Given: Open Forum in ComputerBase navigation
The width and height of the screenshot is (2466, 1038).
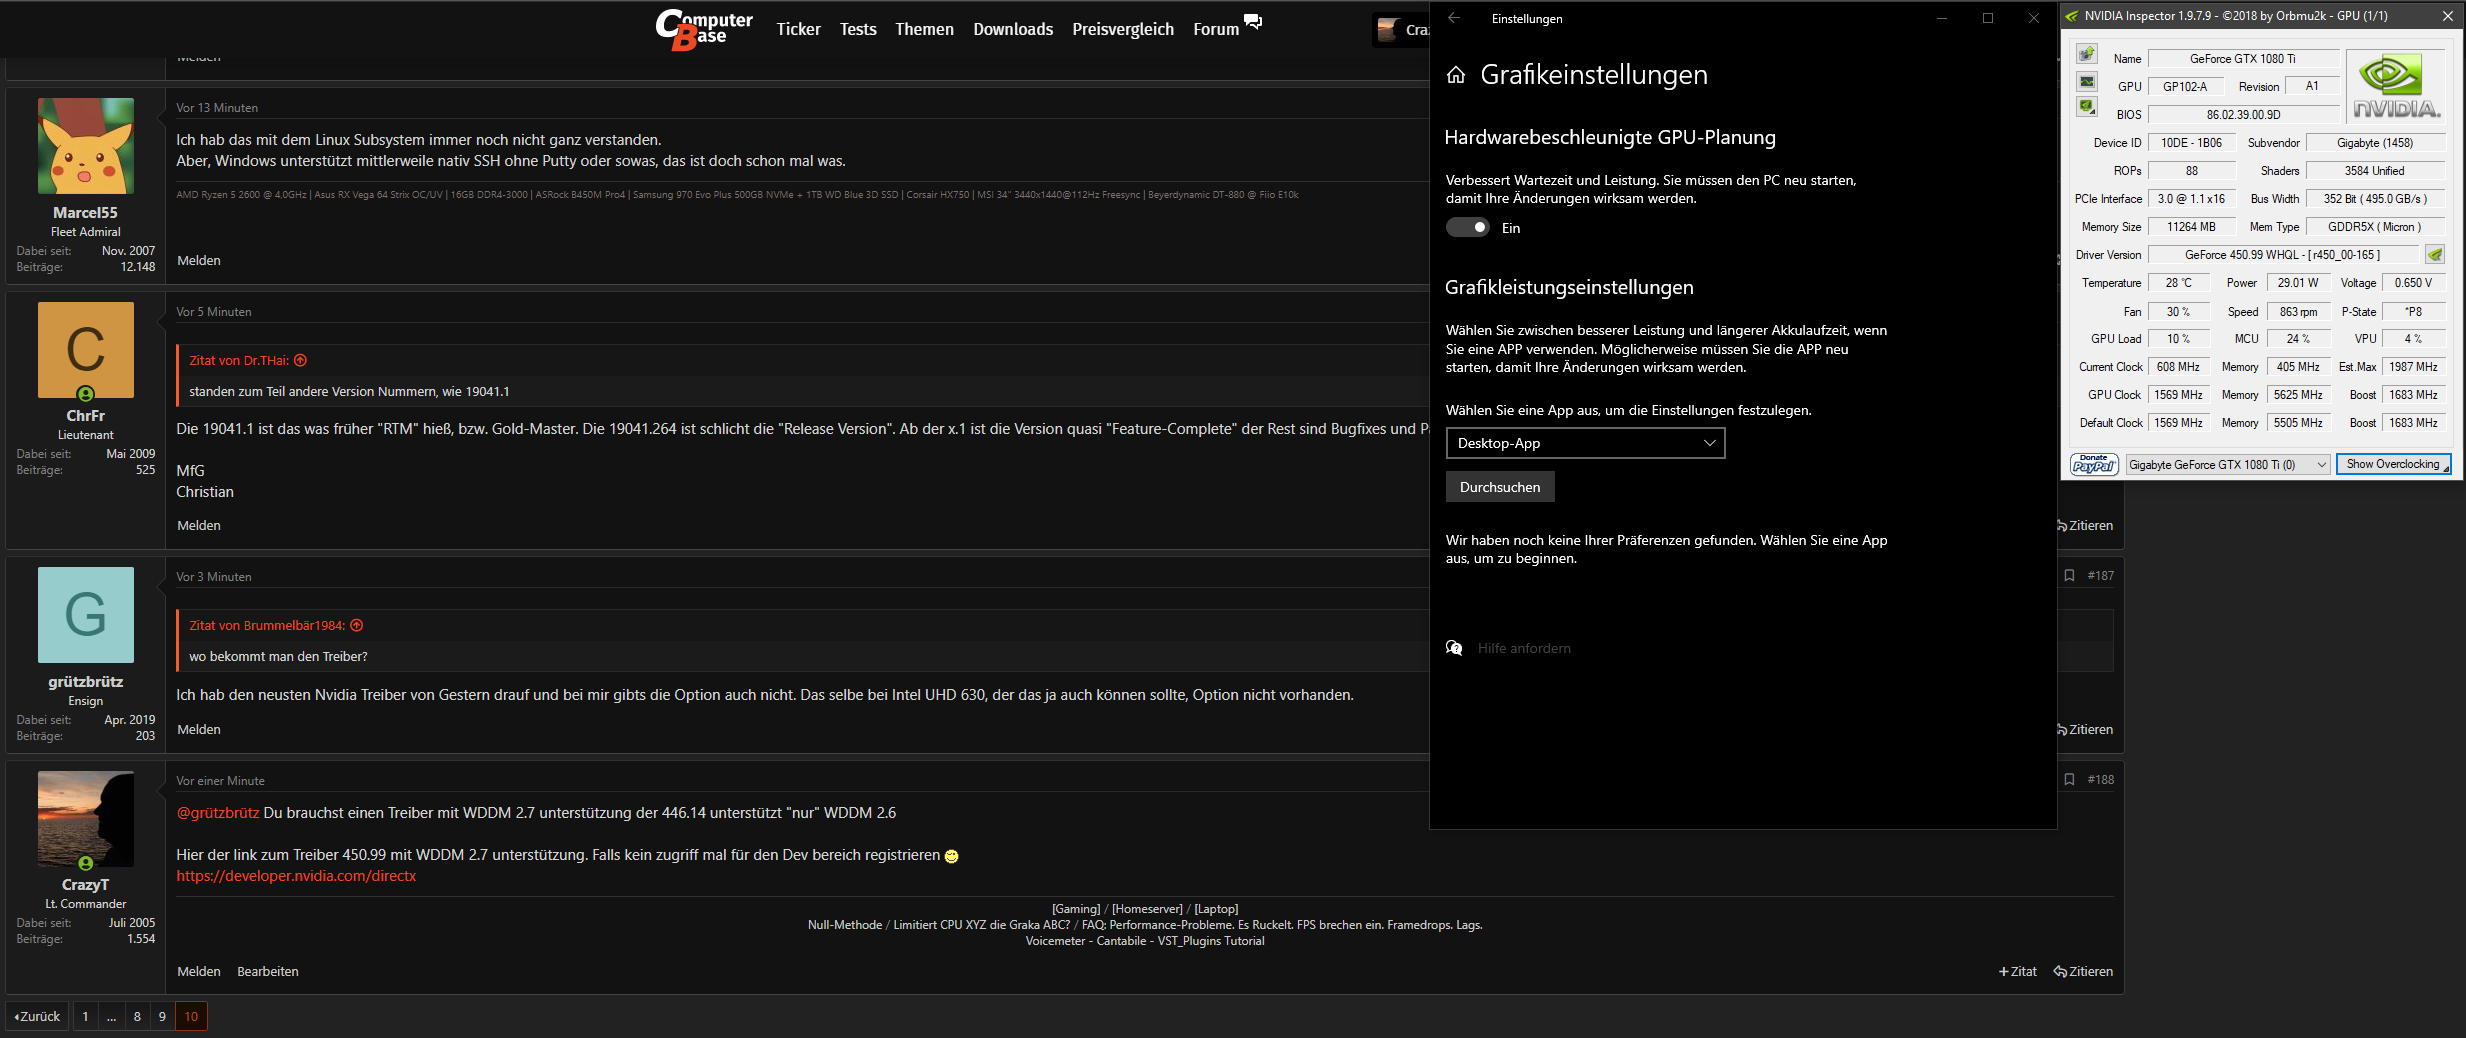Looking at the screenshot, I should [1215, 29].
